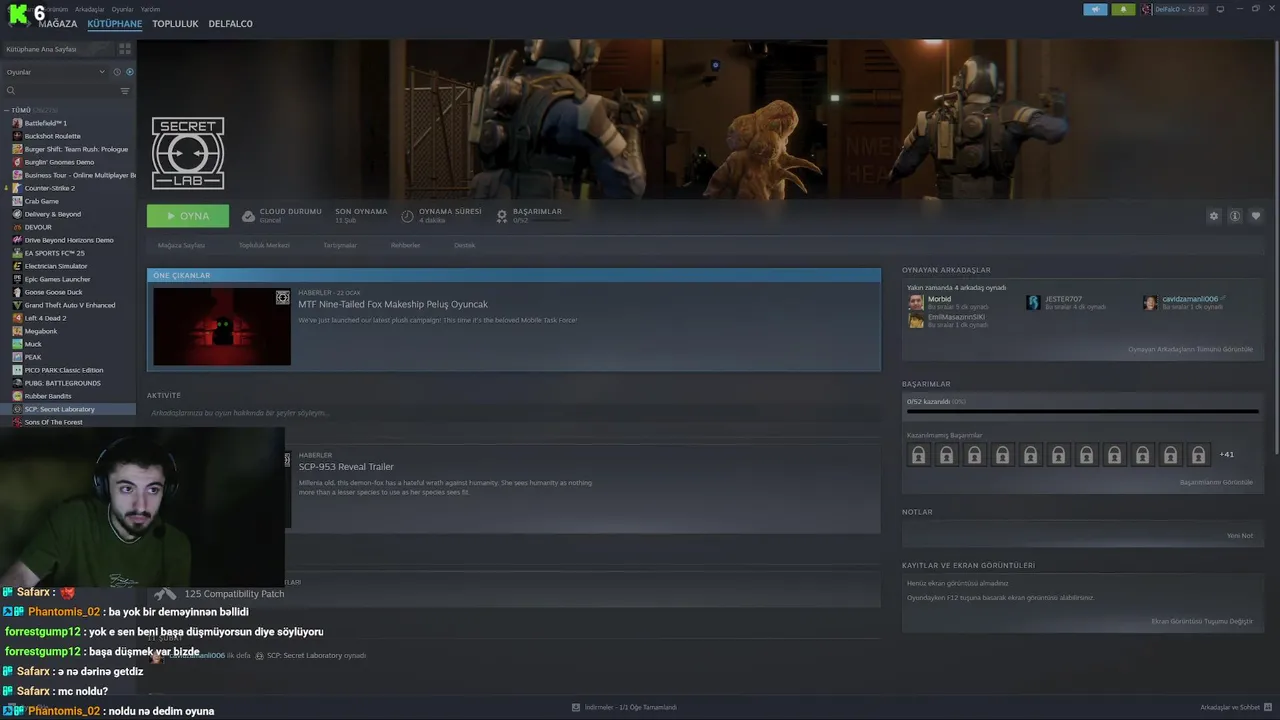Image resolution: width=1280 pixels, height=720 pixels.
Task: Click the activity status input field
Action: 513,413
